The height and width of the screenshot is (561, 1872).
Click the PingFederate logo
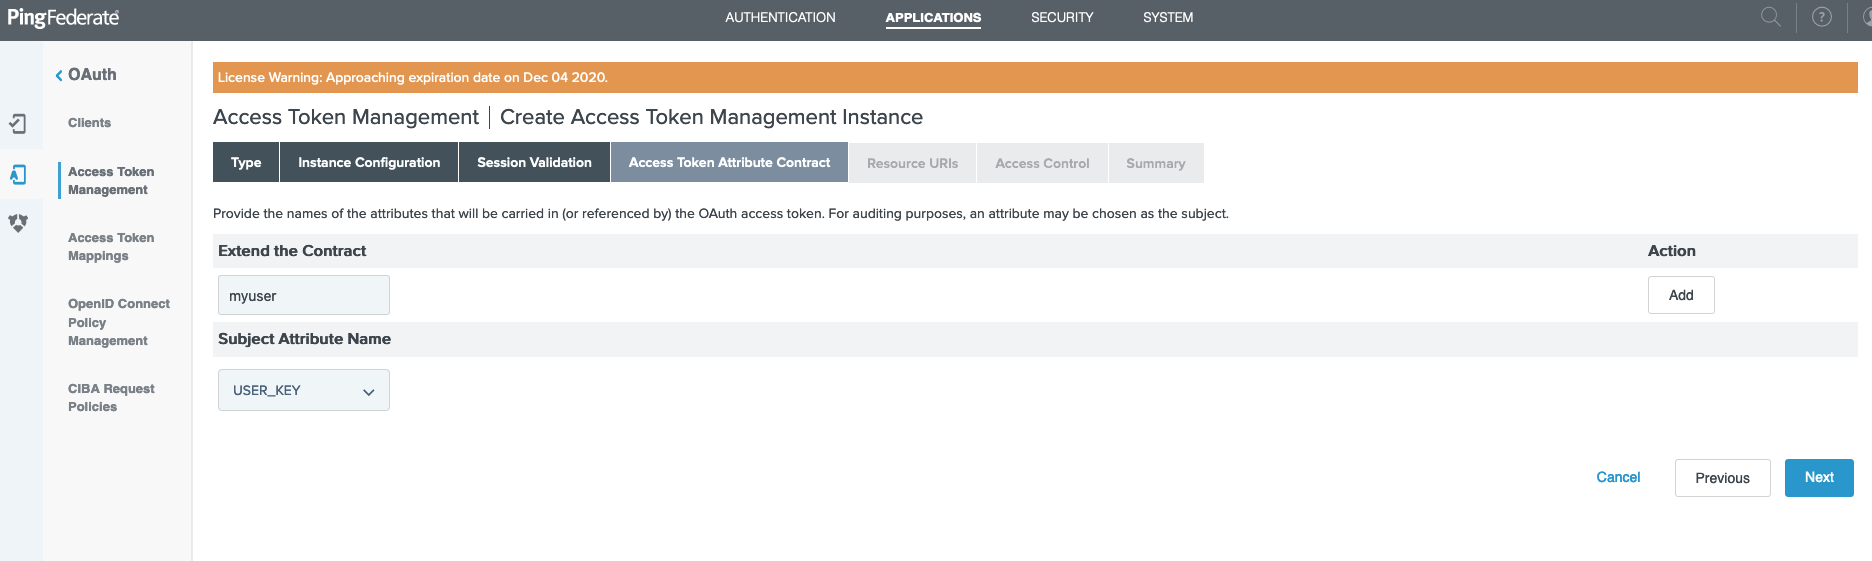(63, 18)
